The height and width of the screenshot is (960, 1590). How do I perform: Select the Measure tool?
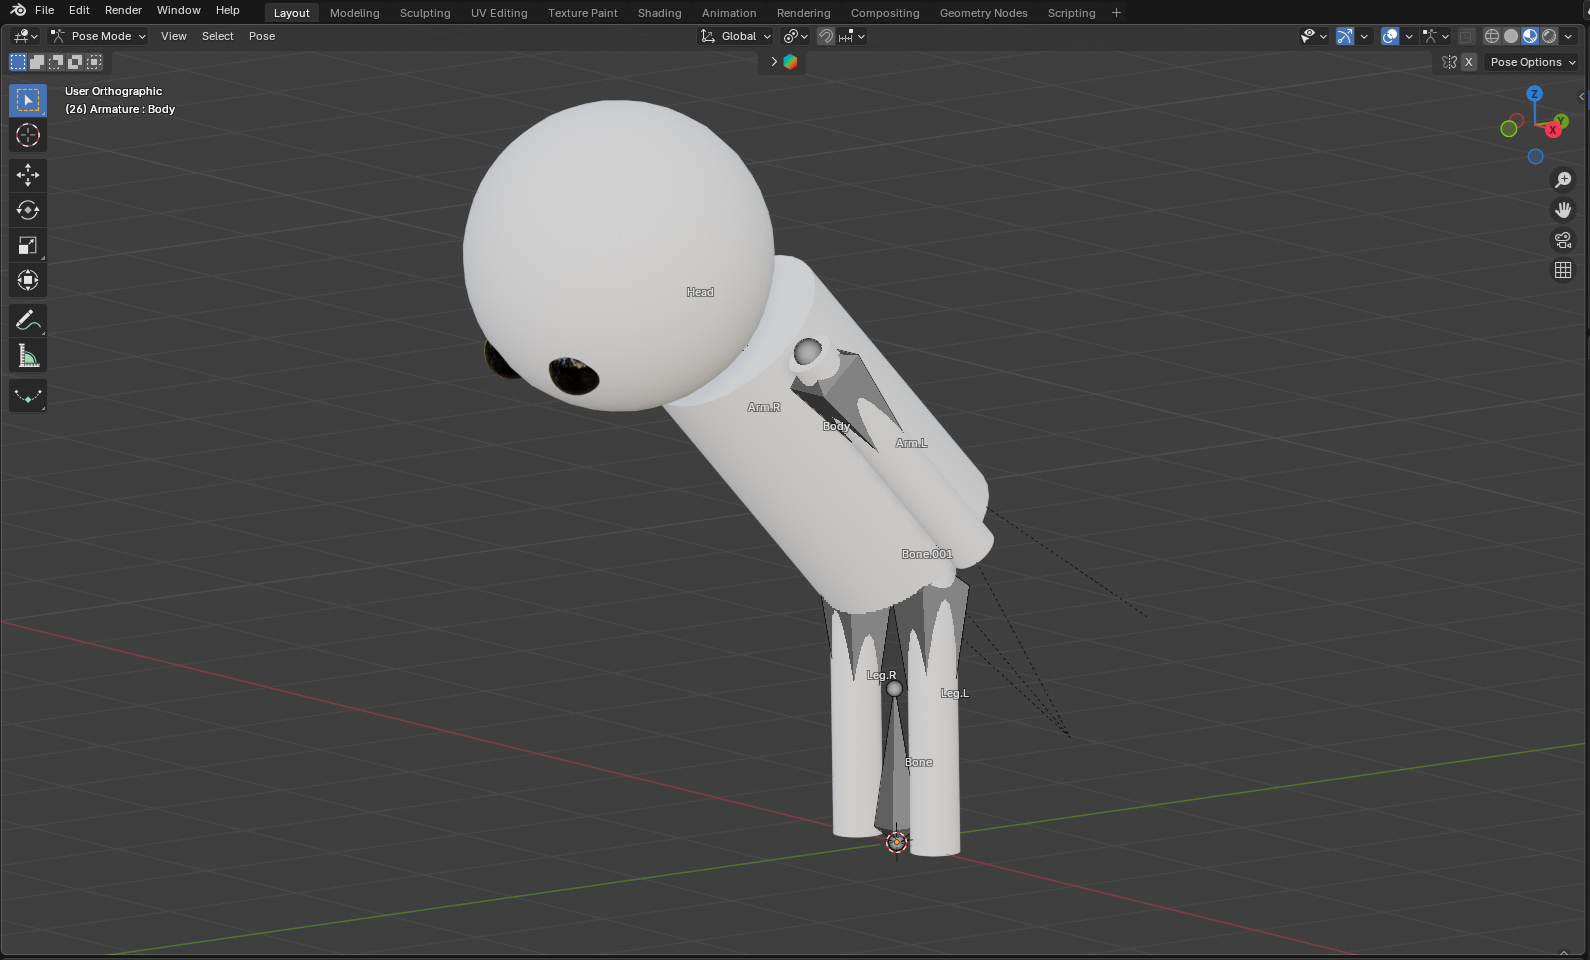point(28,355)
